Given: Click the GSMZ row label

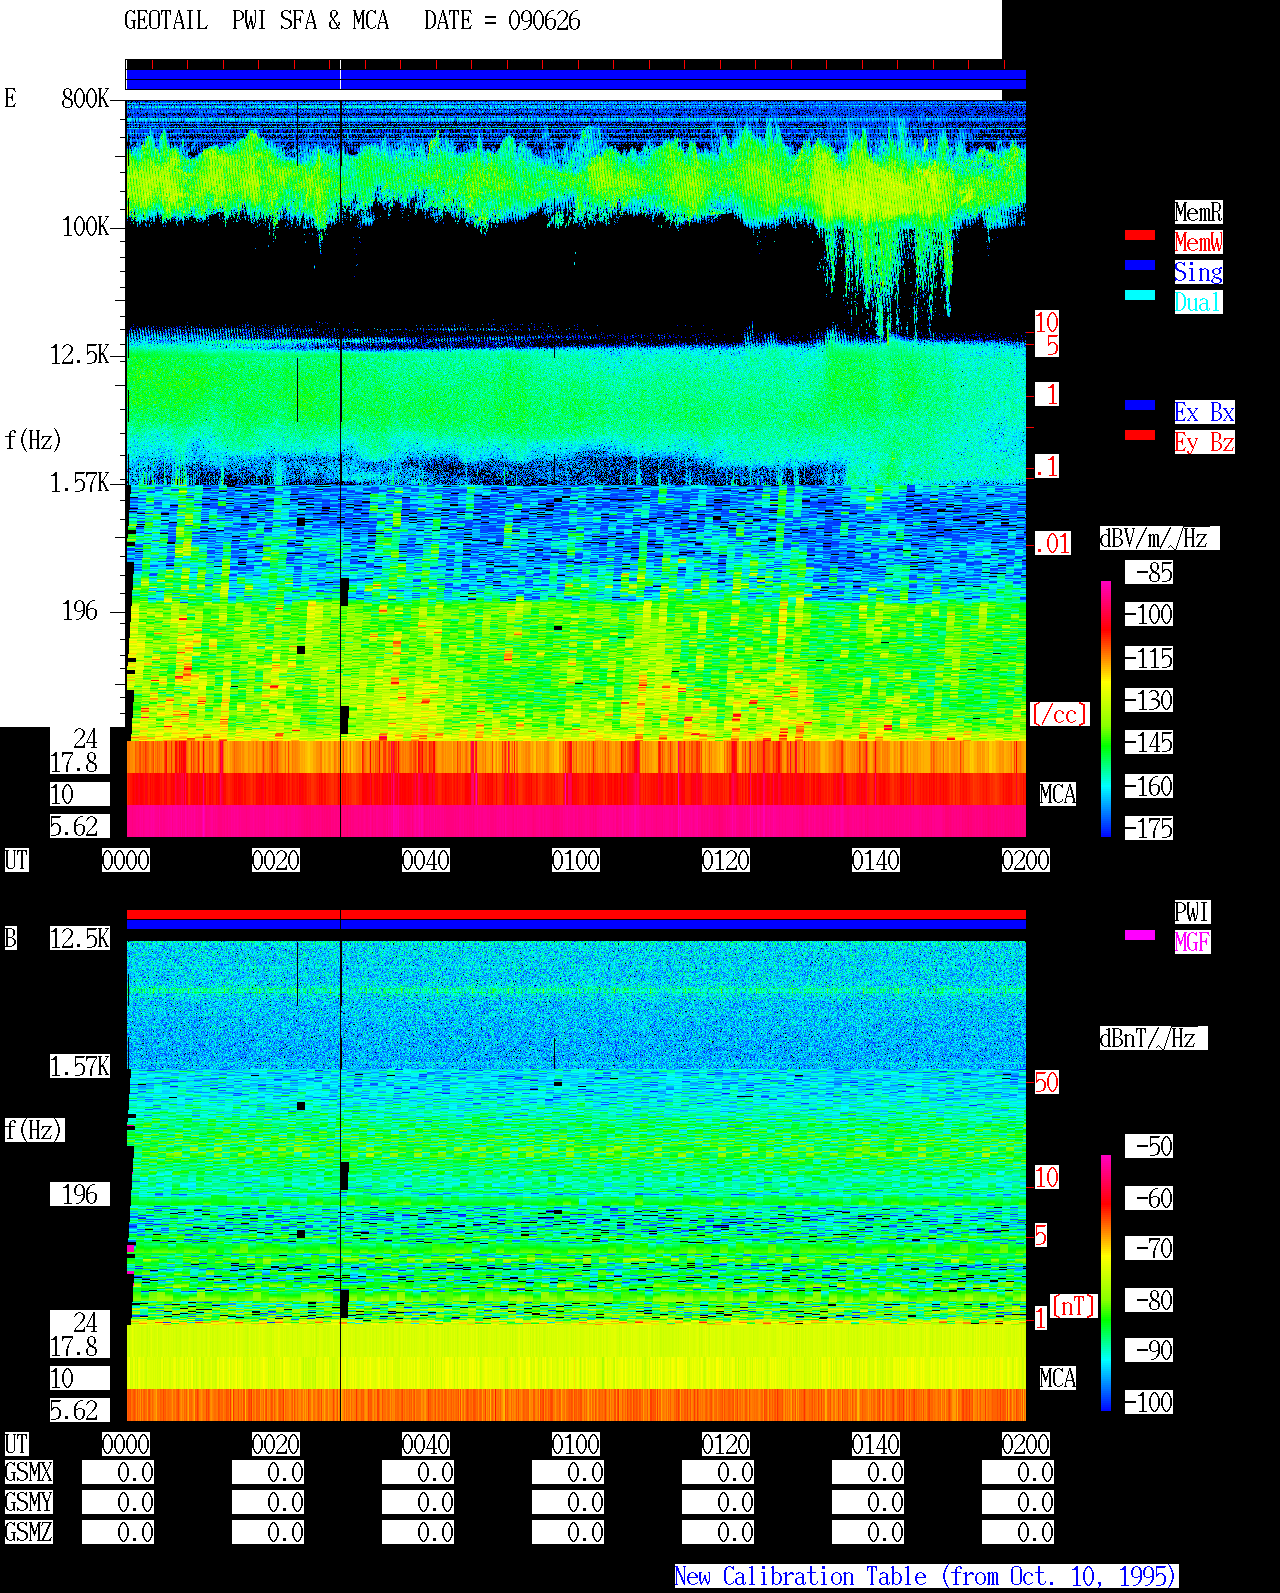Looking at the screenshot, I should point(29,1532).
